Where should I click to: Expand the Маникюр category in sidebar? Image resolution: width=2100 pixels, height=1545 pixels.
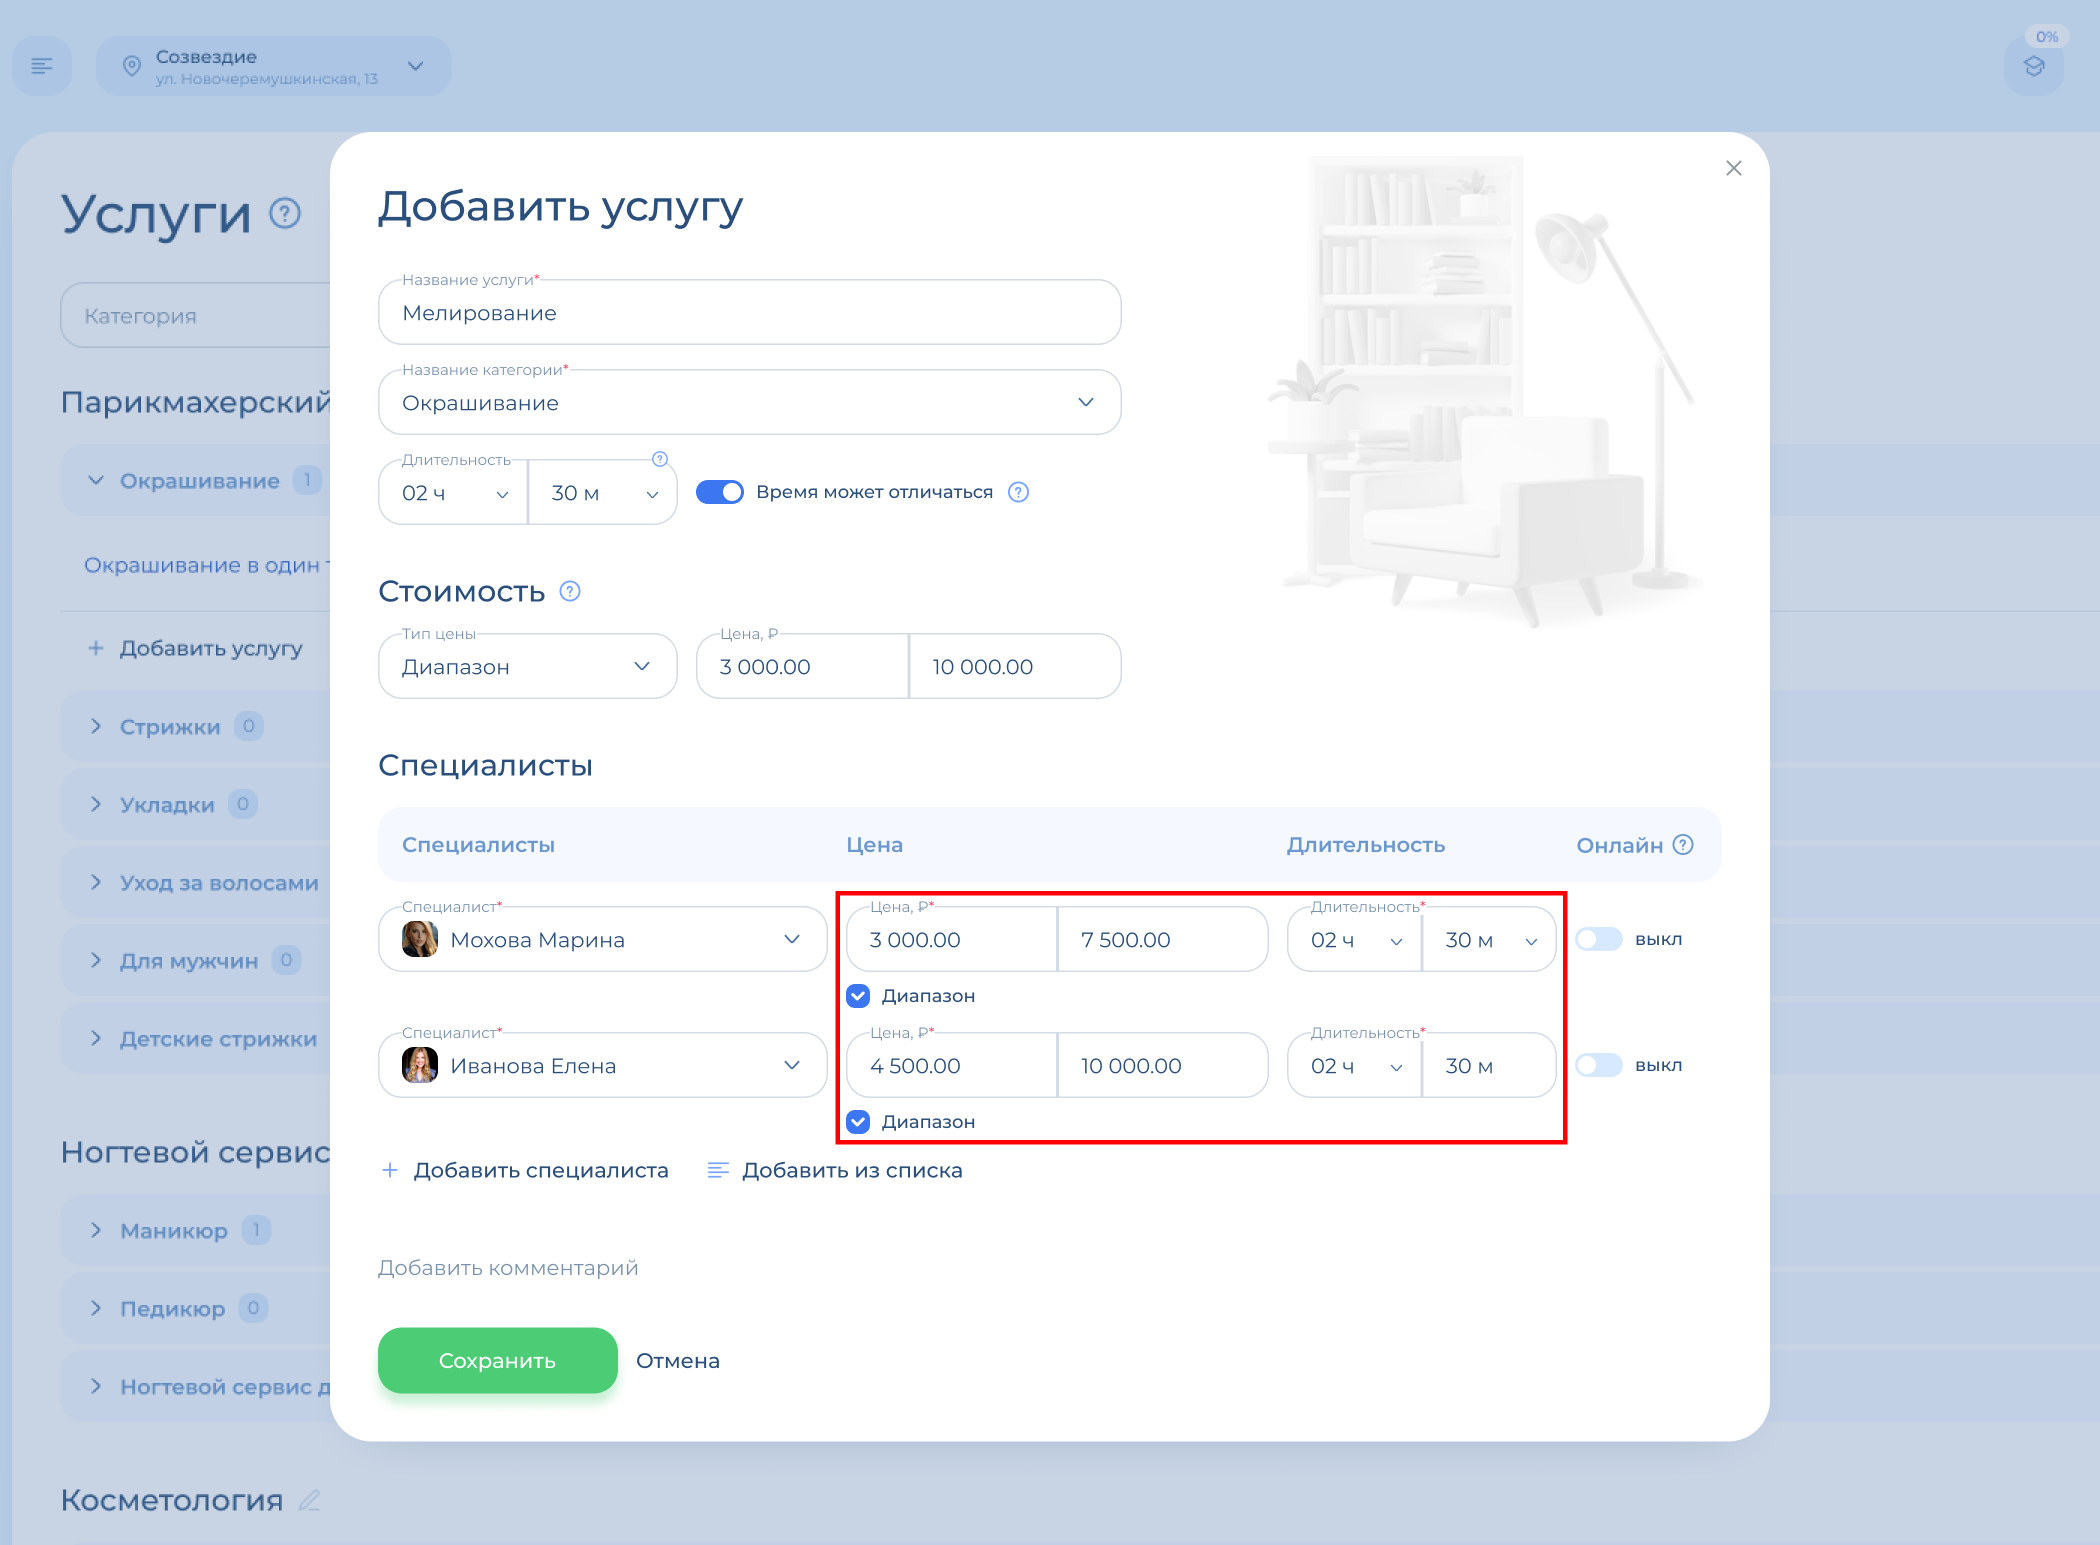pyautogui.click(x=96, y=1231)
